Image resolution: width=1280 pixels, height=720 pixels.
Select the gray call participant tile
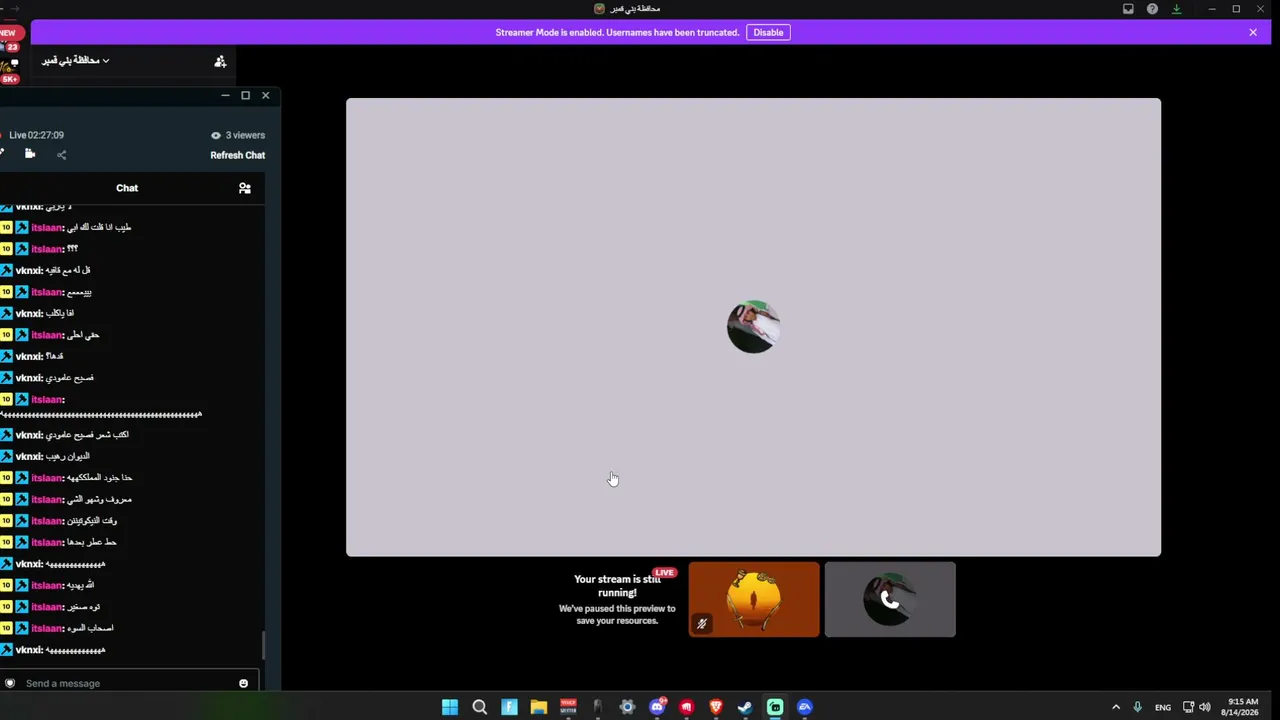click(890, 599)
